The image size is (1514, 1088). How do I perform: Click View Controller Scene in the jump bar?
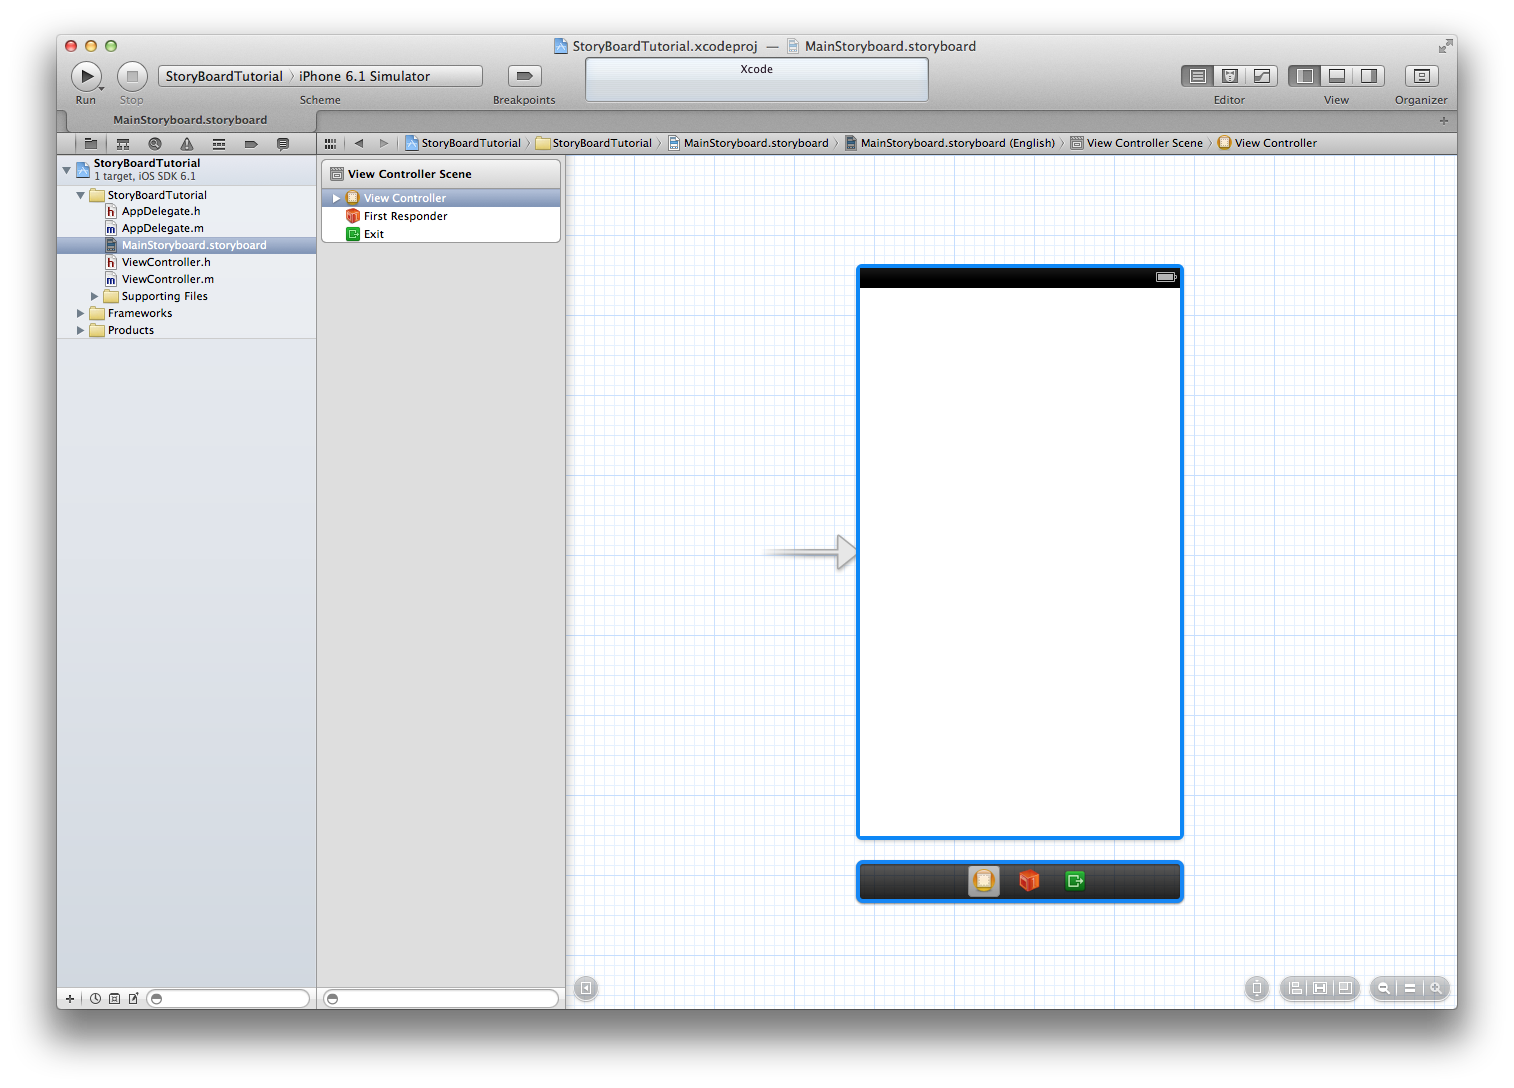[1144, 143]
